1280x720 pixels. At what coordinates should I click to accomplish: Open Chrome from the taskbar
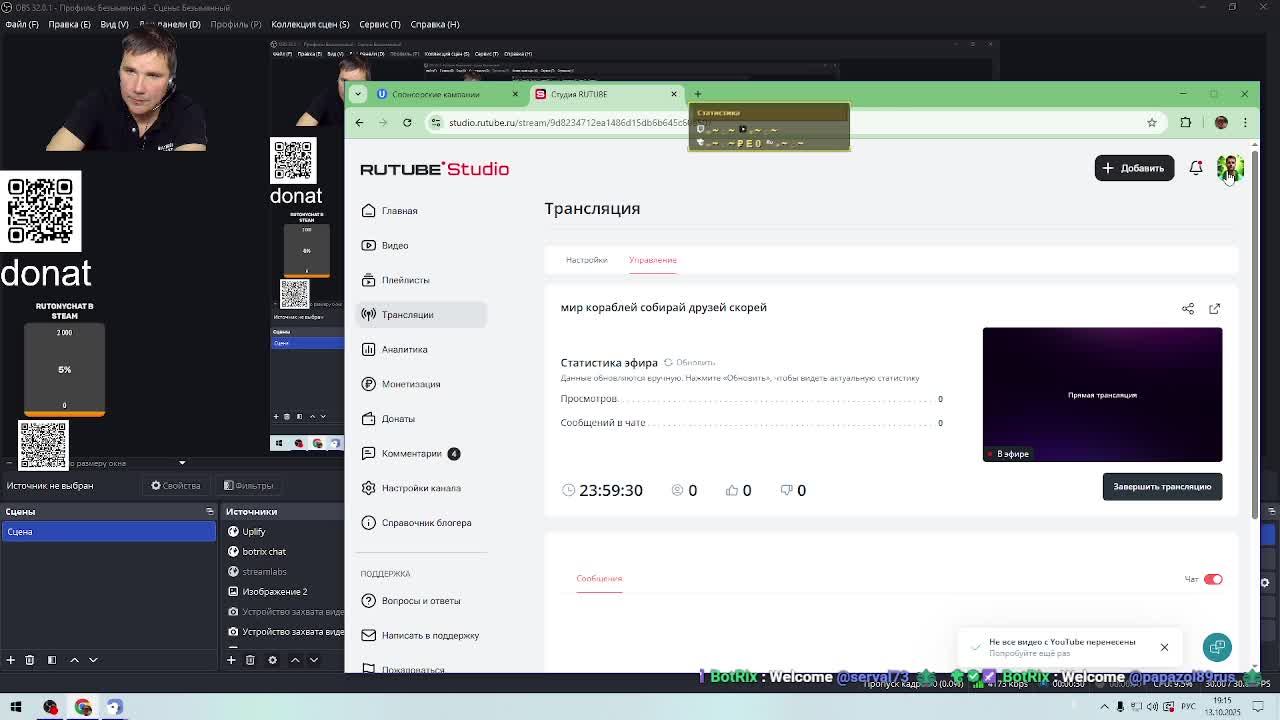83,708
